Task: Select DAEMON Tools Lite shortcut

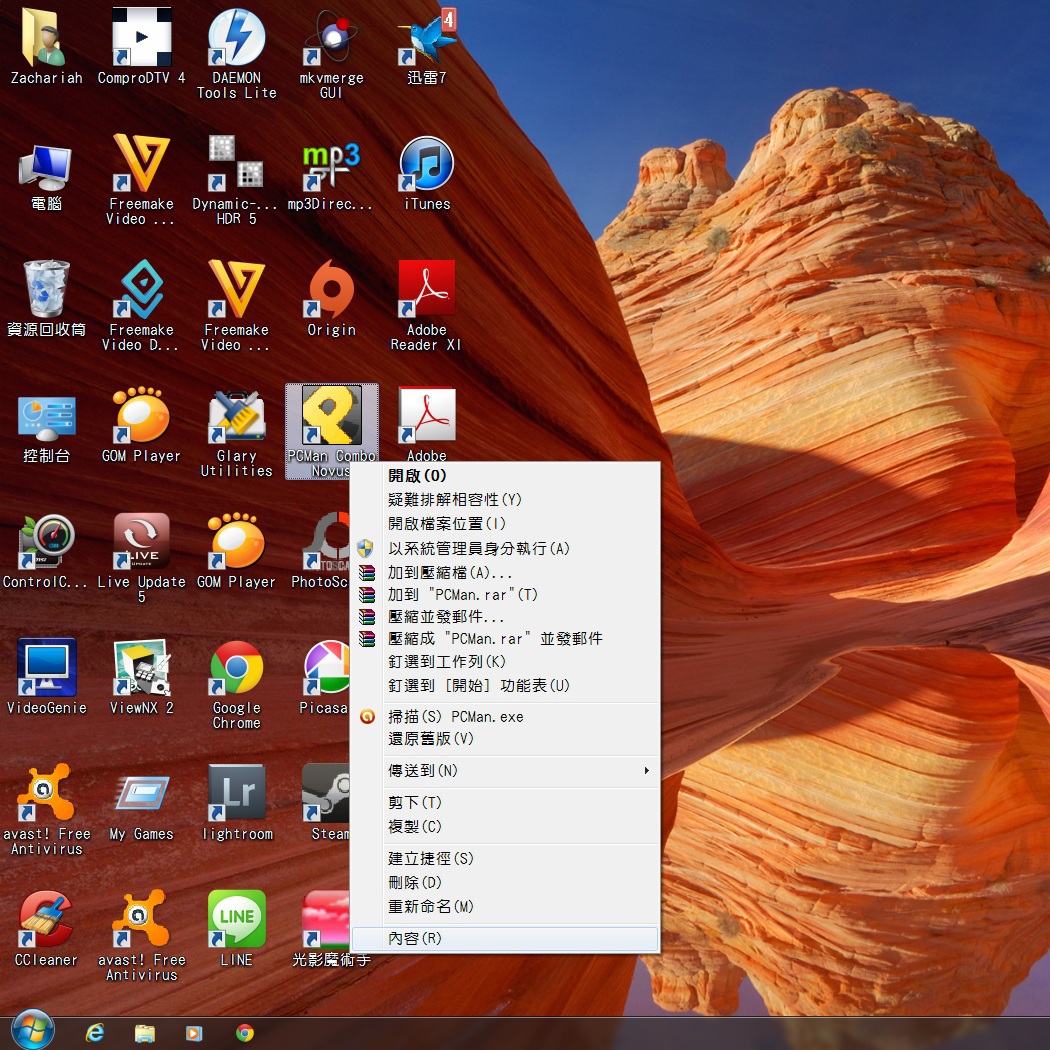Action: [x=236, y=52]
